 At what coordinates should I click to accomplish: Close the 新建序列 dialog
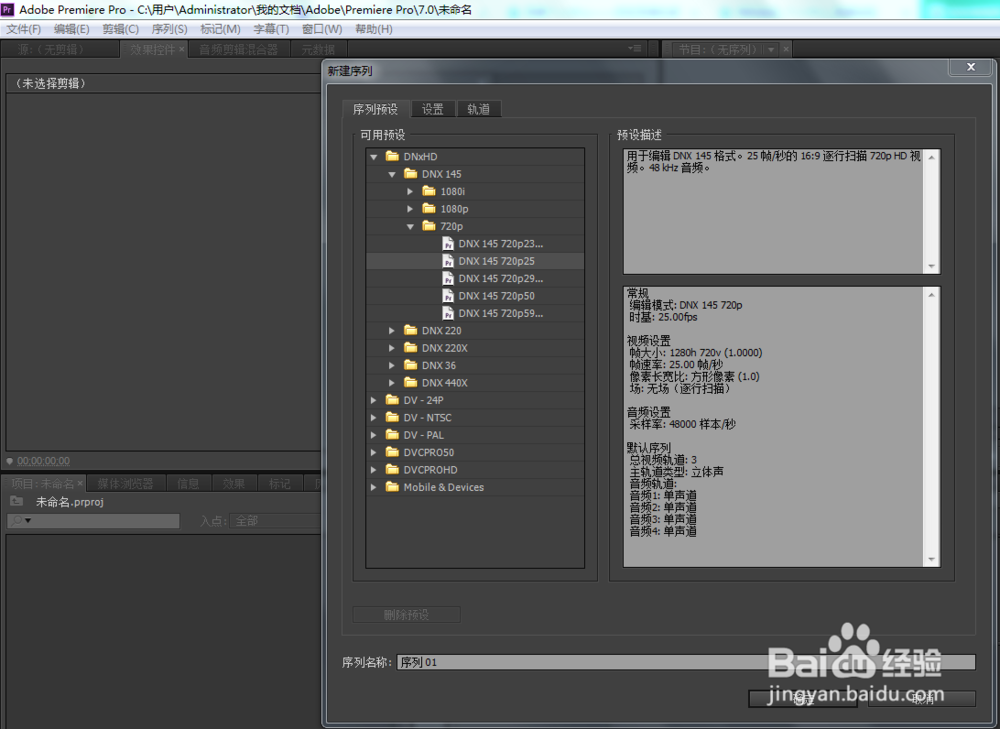(x=971, y=67)
